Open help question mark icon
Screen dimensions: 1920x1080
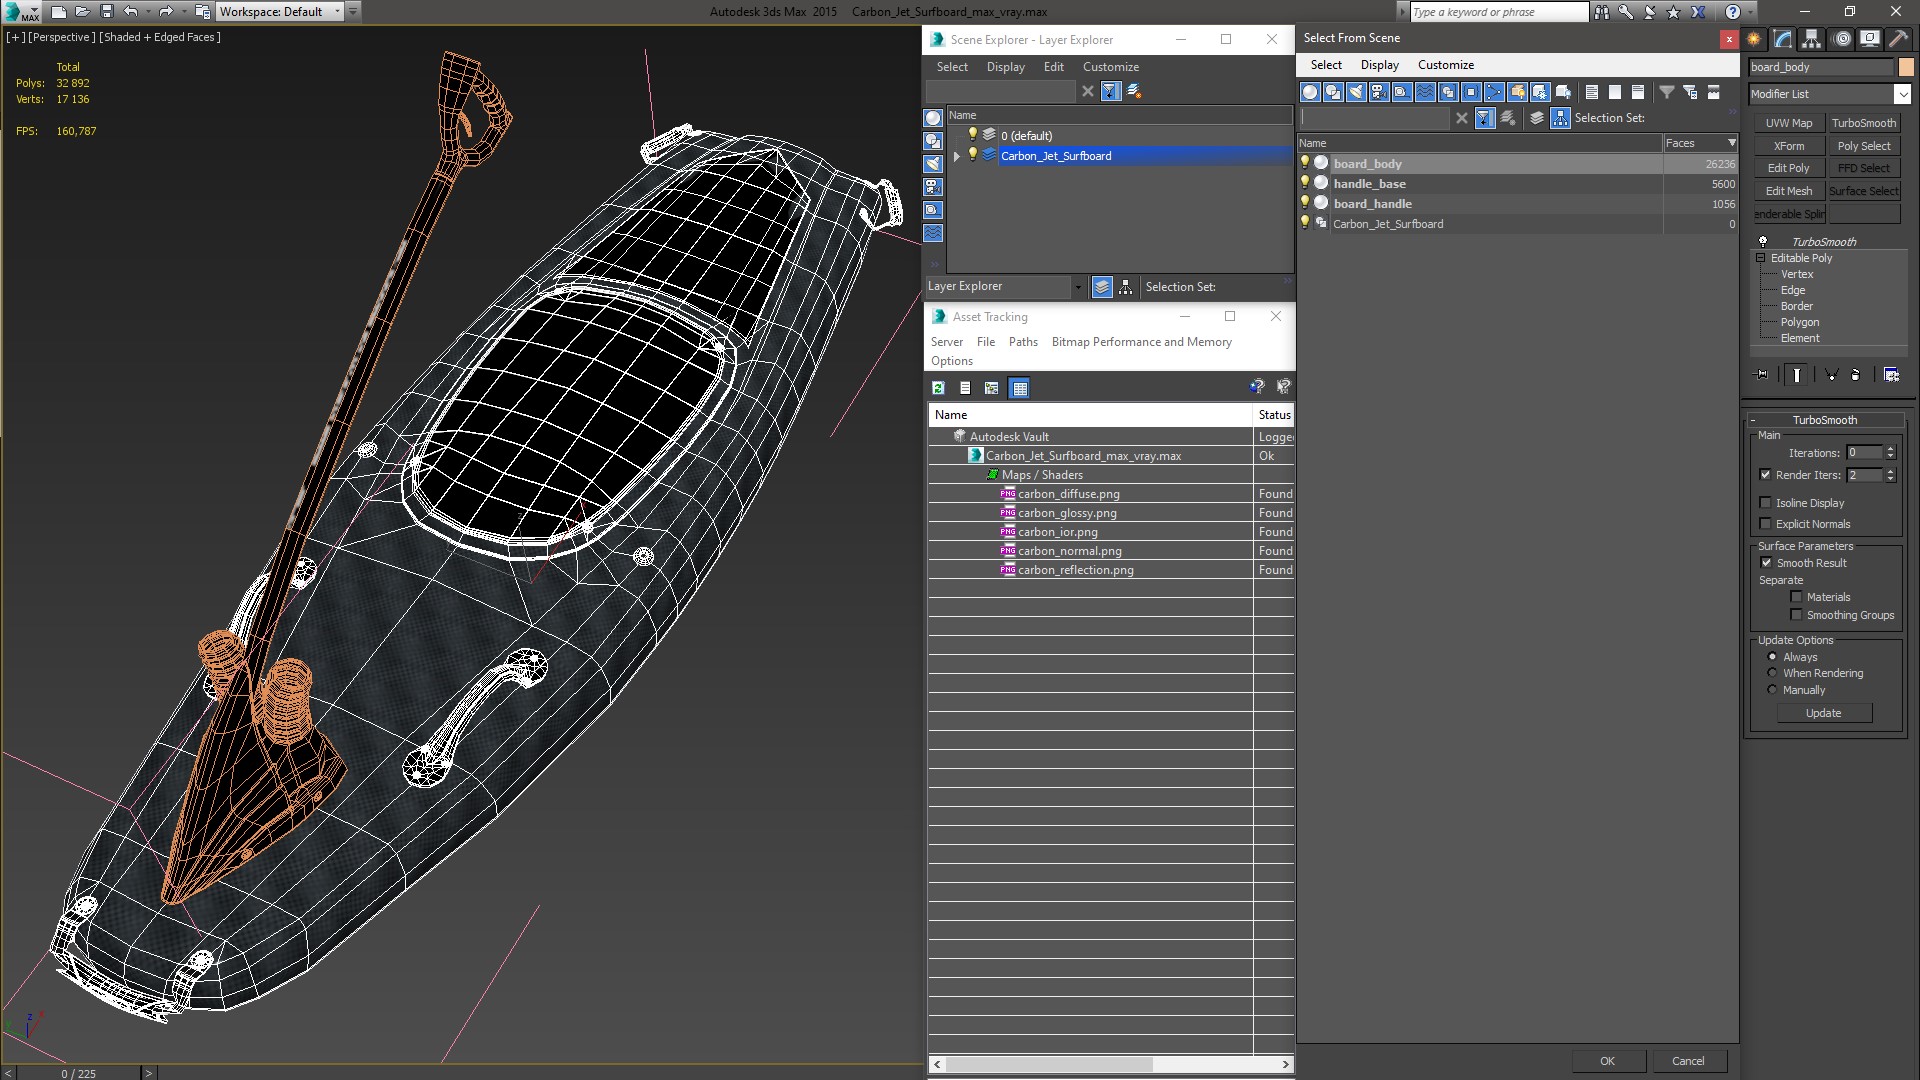[1733, 12]
